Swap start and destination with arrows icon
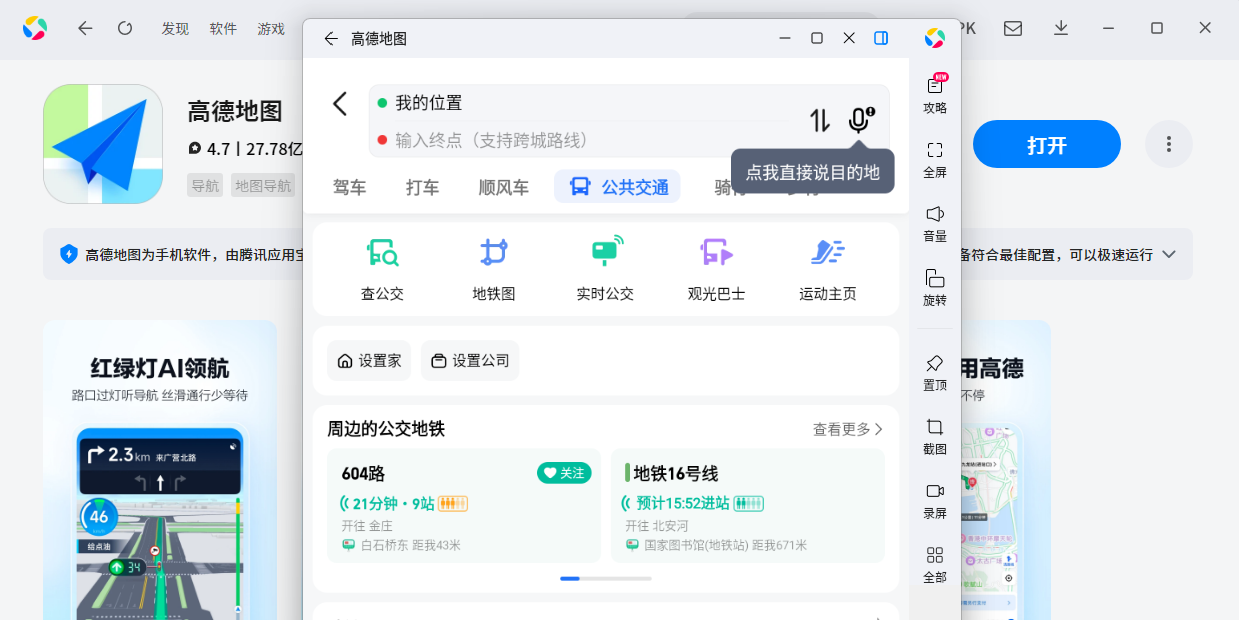The width and height of the screenshot is (1239, 620). [x=820, y=120]
